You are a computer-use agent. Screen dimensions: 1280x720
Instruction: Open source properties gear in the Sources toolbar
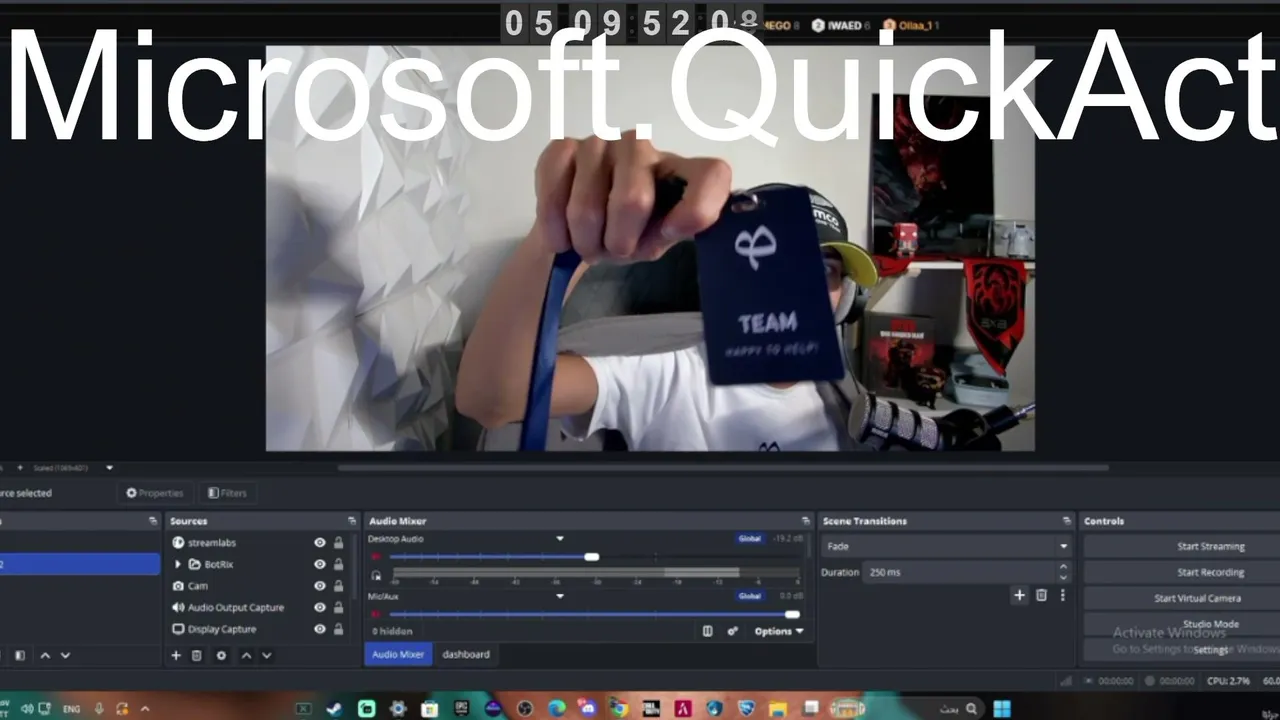[221, 656]
